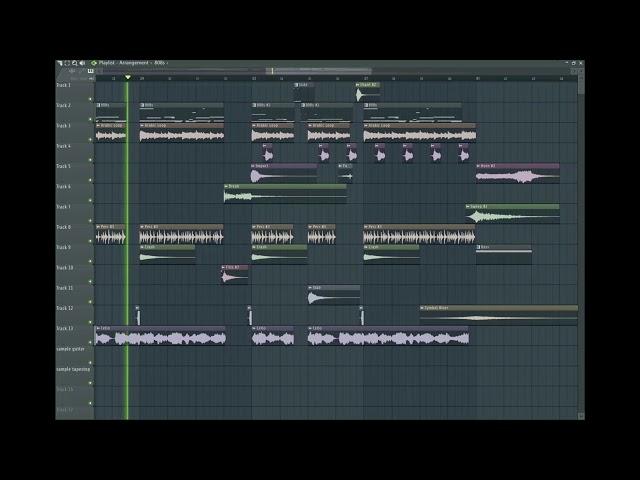The height and width of the screenshot is (480, 640).
Task: Mute Track 3 with its green dot
Action: (90, 140)
